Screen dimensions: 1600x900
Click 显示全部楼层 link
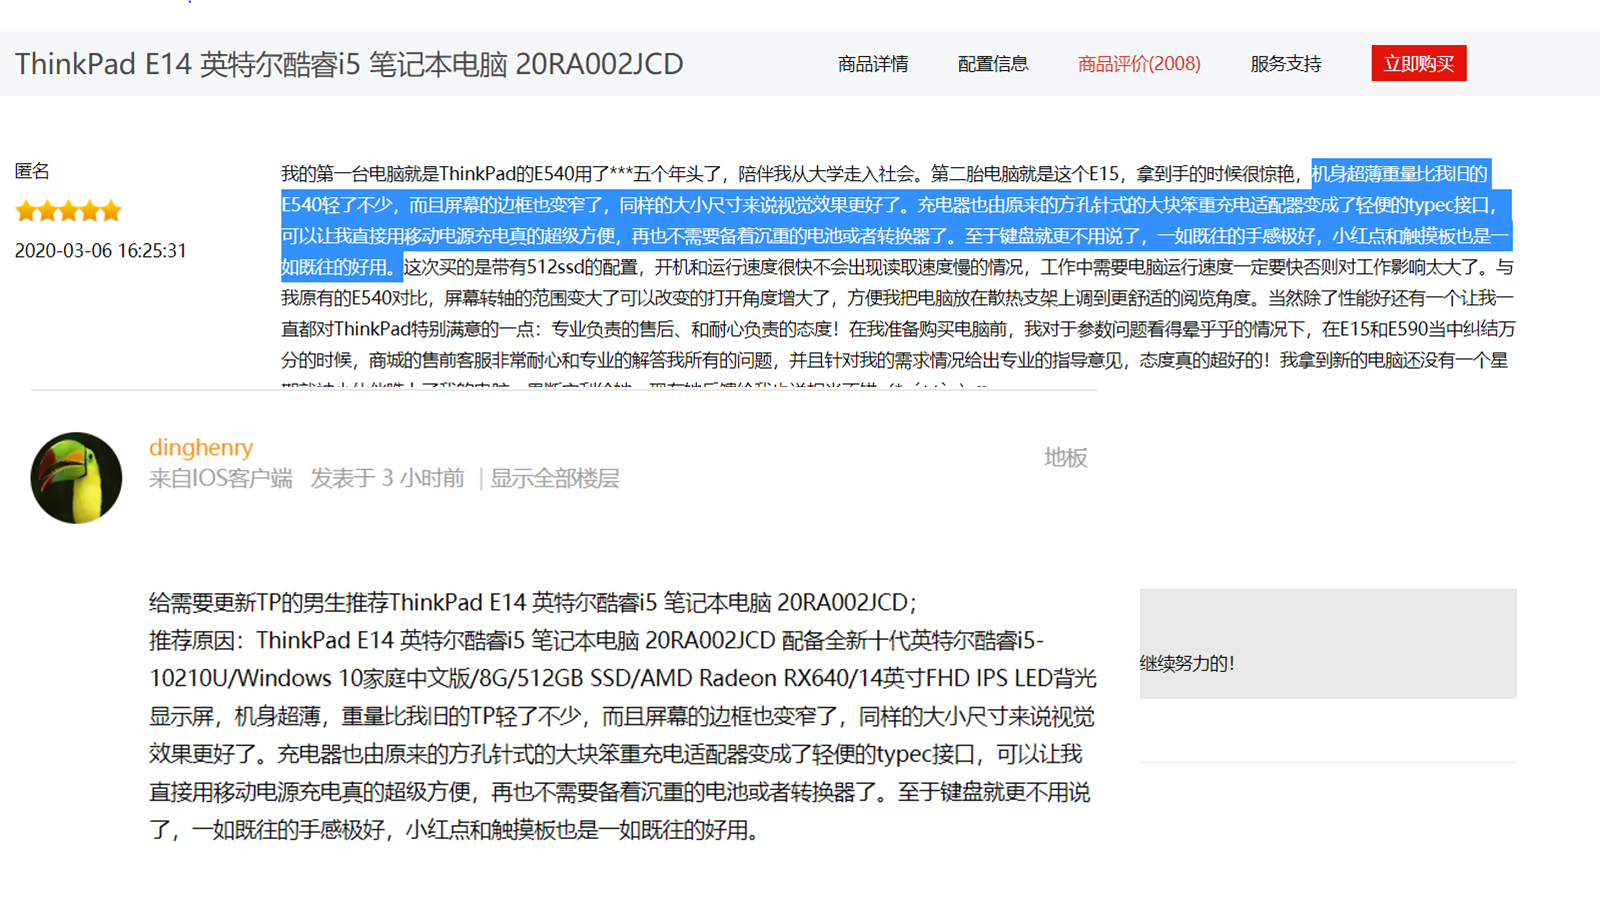[555, 479]
